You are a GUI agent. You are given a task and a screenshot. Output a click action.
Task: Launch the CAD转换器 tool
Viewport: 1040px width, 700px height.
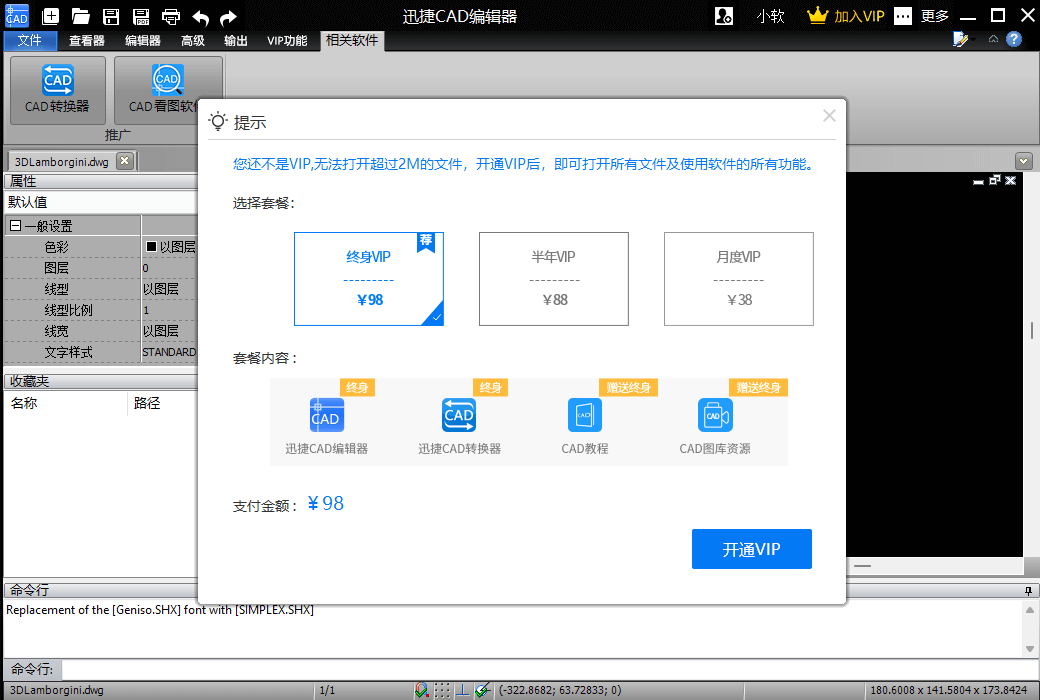pos(58,90)
